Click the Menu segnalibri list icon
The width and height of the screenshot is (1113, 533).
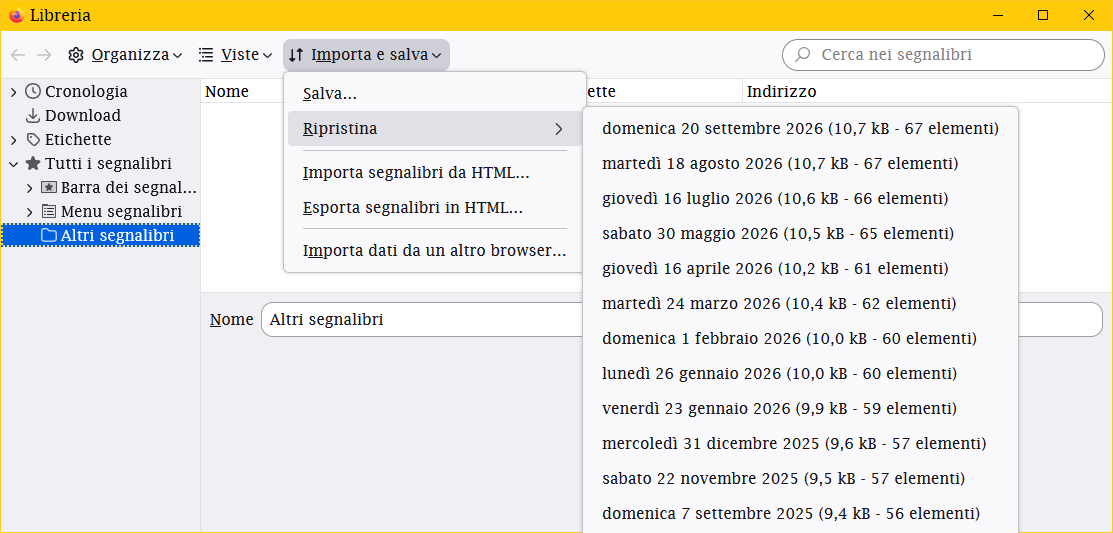point(49,211)
